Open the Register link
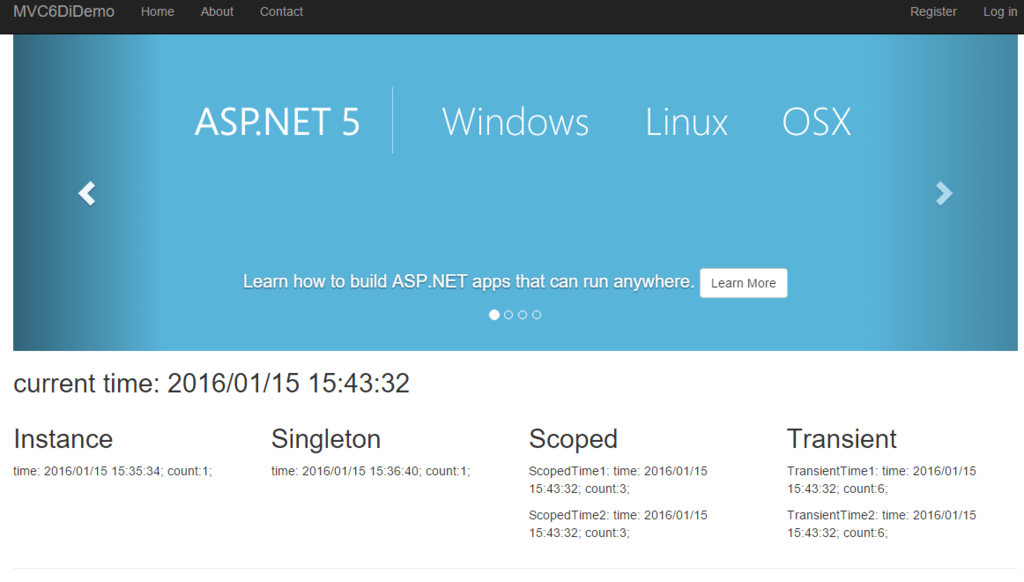The image size is (1024, 582). [933, 12]
